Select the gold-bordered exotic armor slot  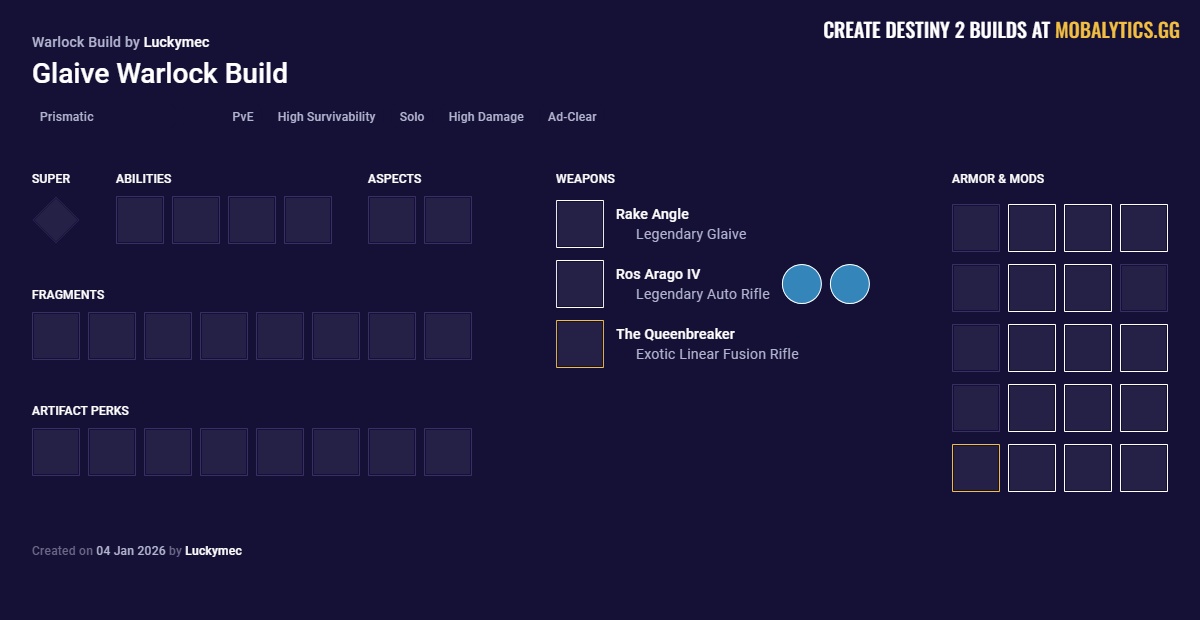tap(976, 468)
